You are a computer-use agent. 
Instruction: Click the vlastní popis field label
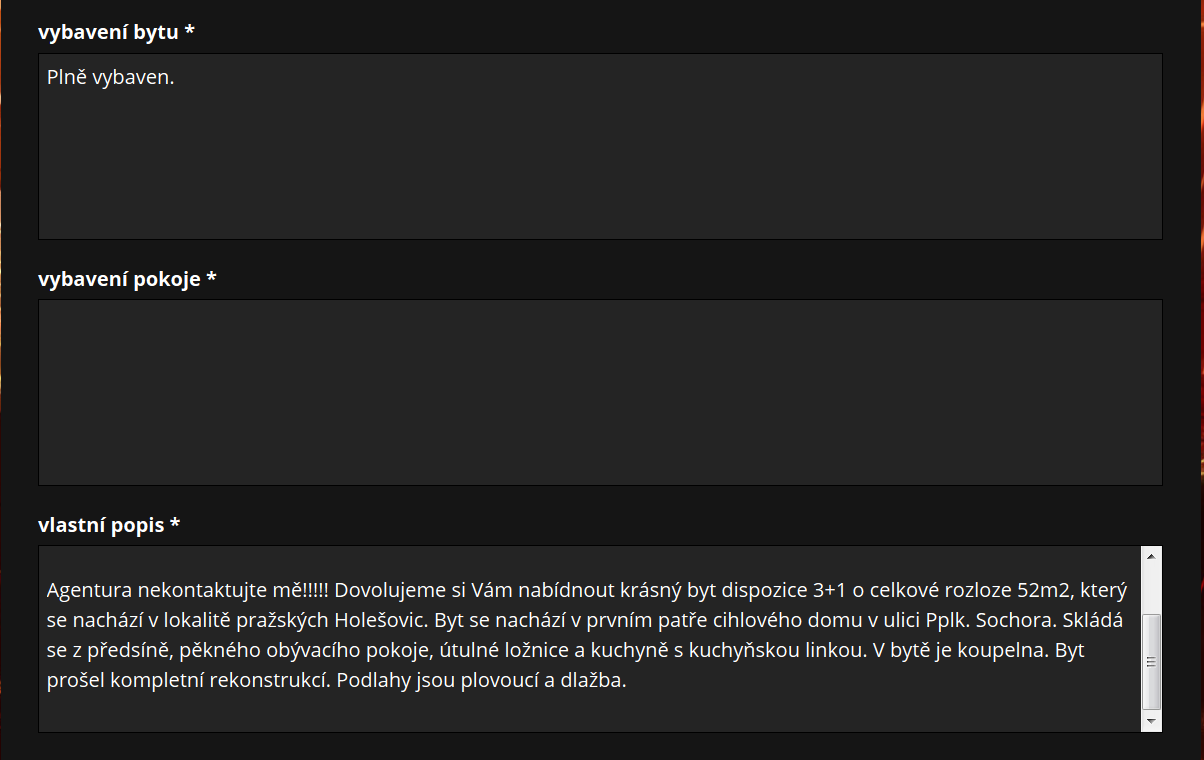click(x=109, y=524)
